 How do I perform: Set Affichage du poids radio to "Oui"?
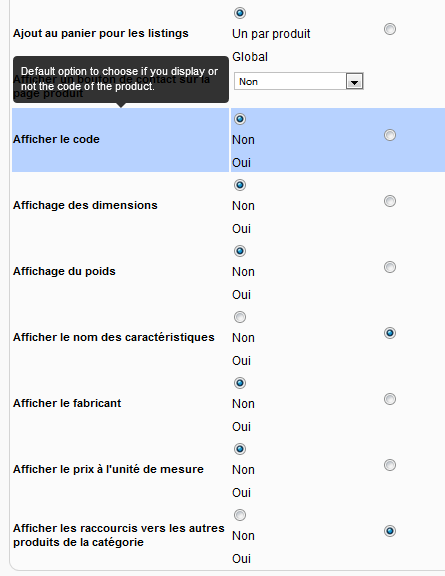[x=390, y=267]
